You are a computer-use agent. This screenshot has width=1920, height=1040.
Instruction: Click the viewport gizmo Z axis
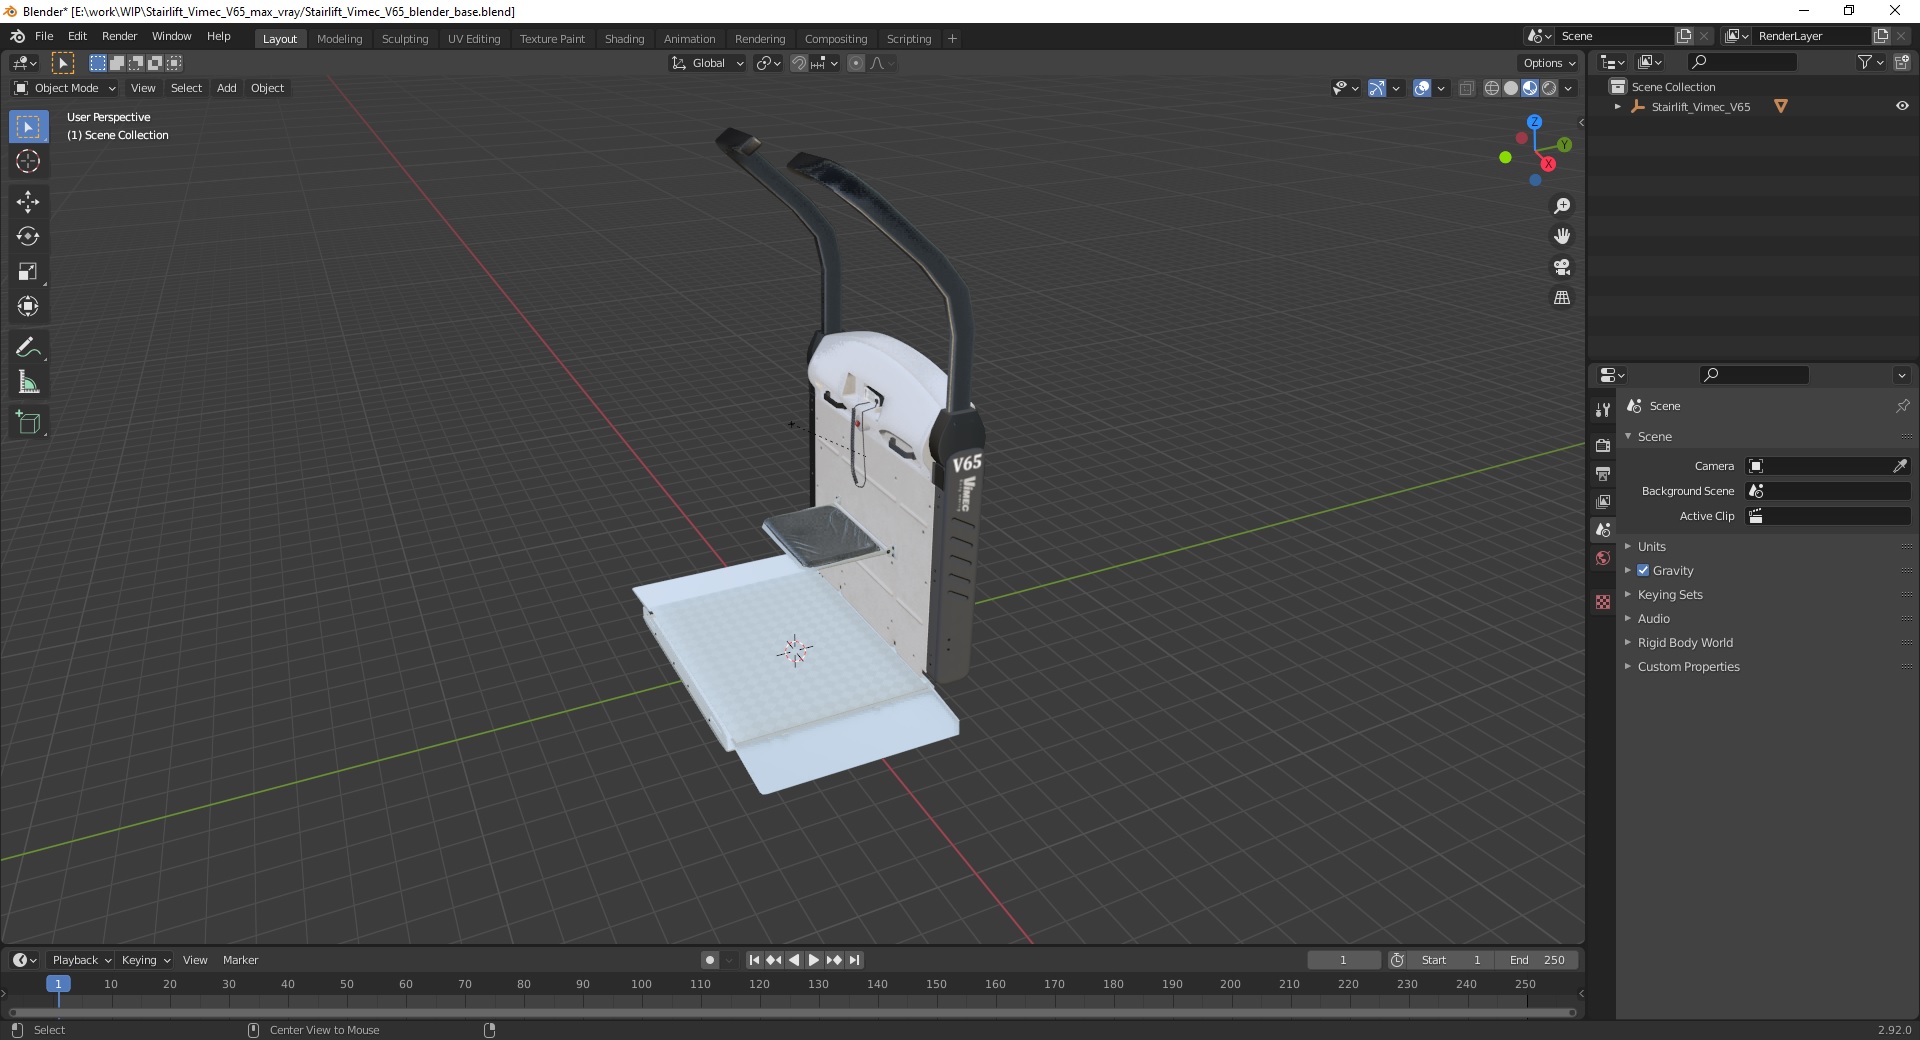pyautogui.click(x=1534, y=122)
